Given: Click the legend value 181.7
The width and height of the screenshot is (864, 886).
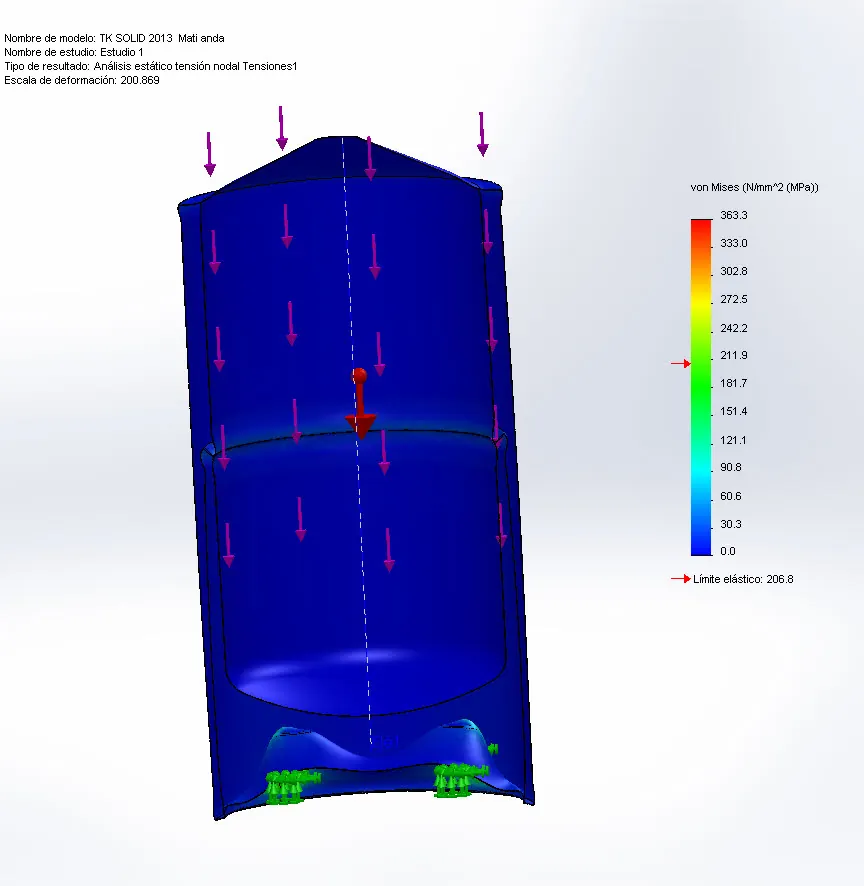Looking at the screenshot, I should coord(733,384).
